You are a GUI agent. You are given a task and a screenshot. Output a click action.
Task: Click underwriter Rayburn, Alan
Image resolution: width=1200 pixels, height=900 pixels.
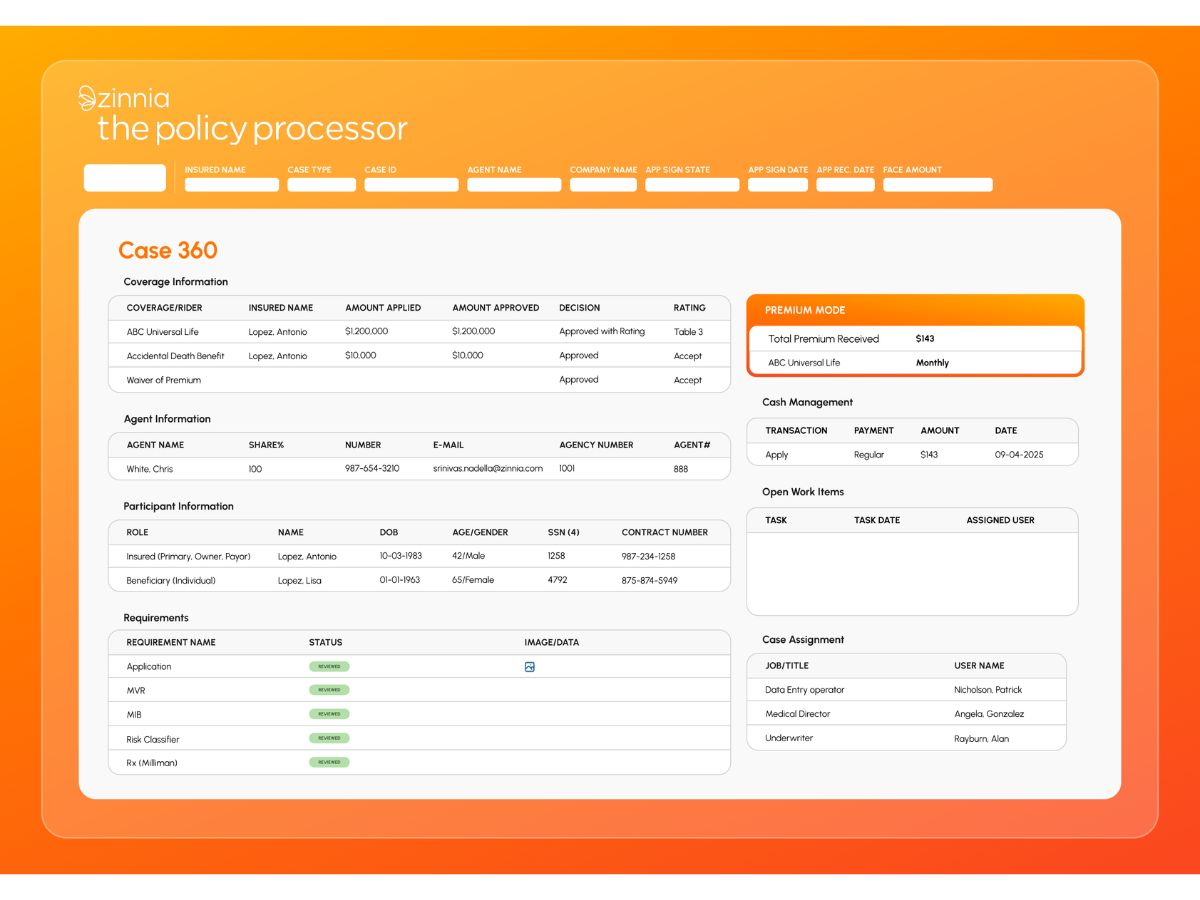pos(981,739)
